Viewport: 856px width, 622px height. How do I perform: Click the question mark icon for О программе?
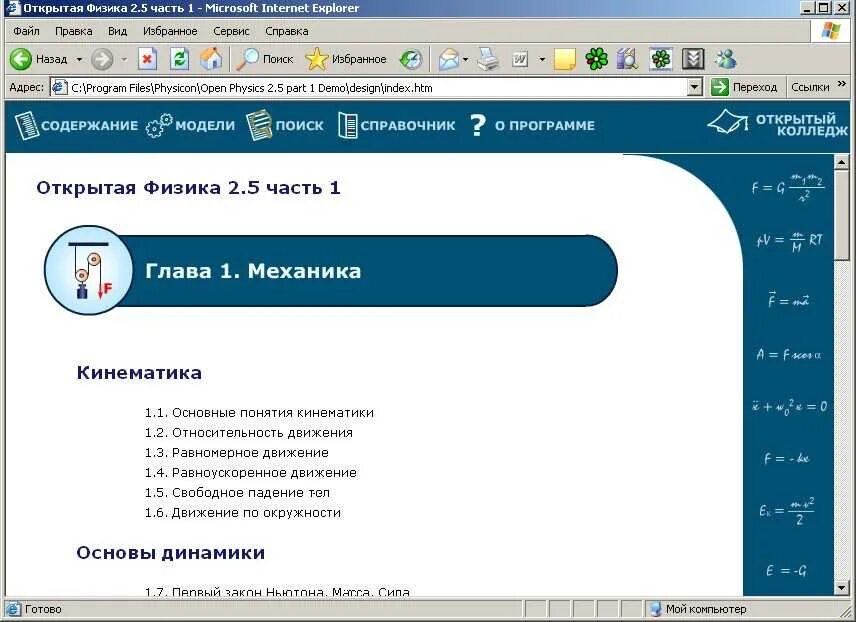click(477, 125)
